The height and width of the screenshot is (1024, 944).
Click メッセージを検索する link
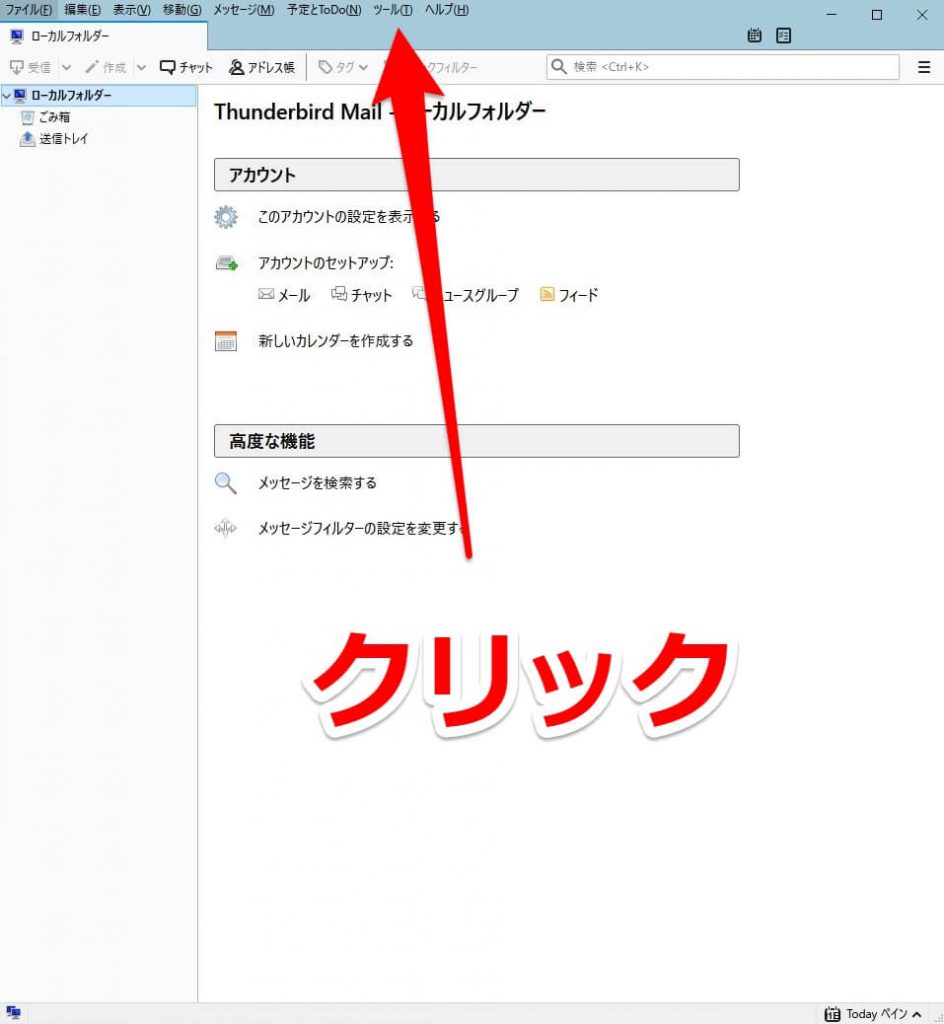(x=317, y=483)
